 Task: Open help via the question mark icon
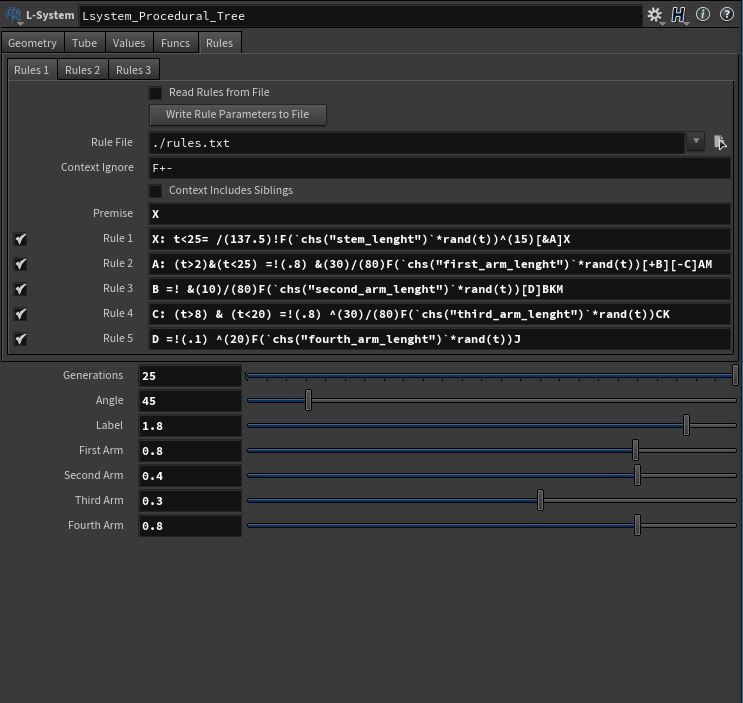pos(727,15)
